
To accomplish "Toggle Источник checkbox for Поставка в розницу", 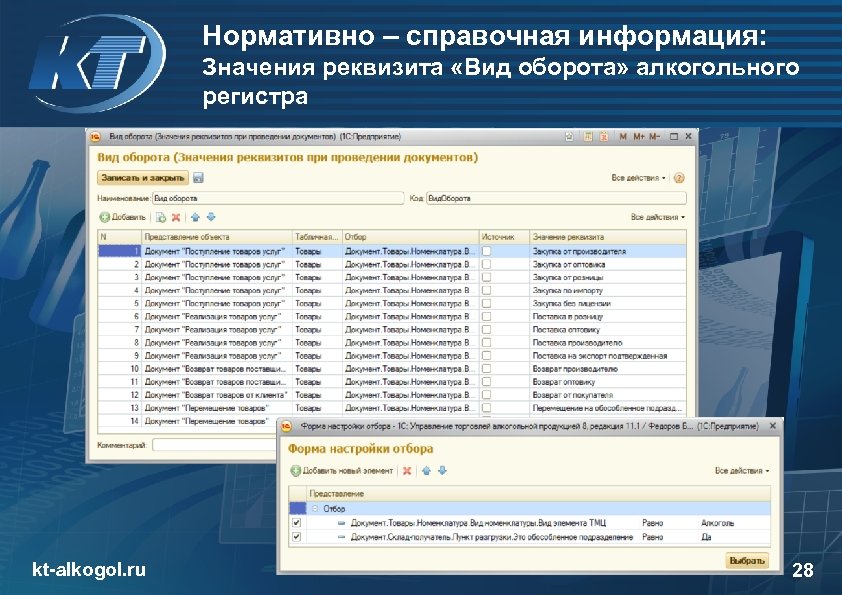I will pos(486,316).
